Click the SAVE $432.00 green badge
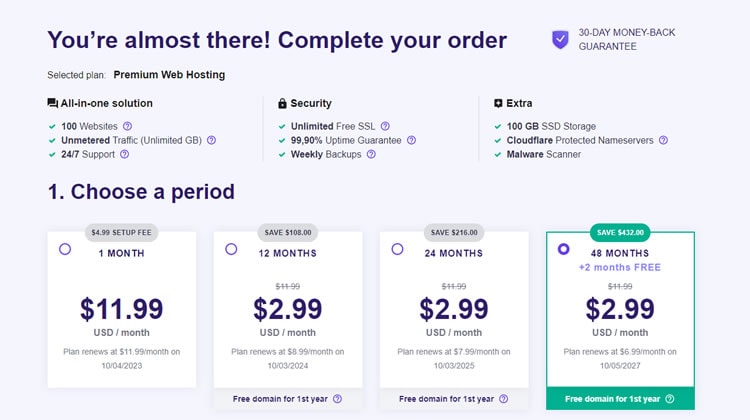This screenshot has width=750, height=420. coord(620,232)
